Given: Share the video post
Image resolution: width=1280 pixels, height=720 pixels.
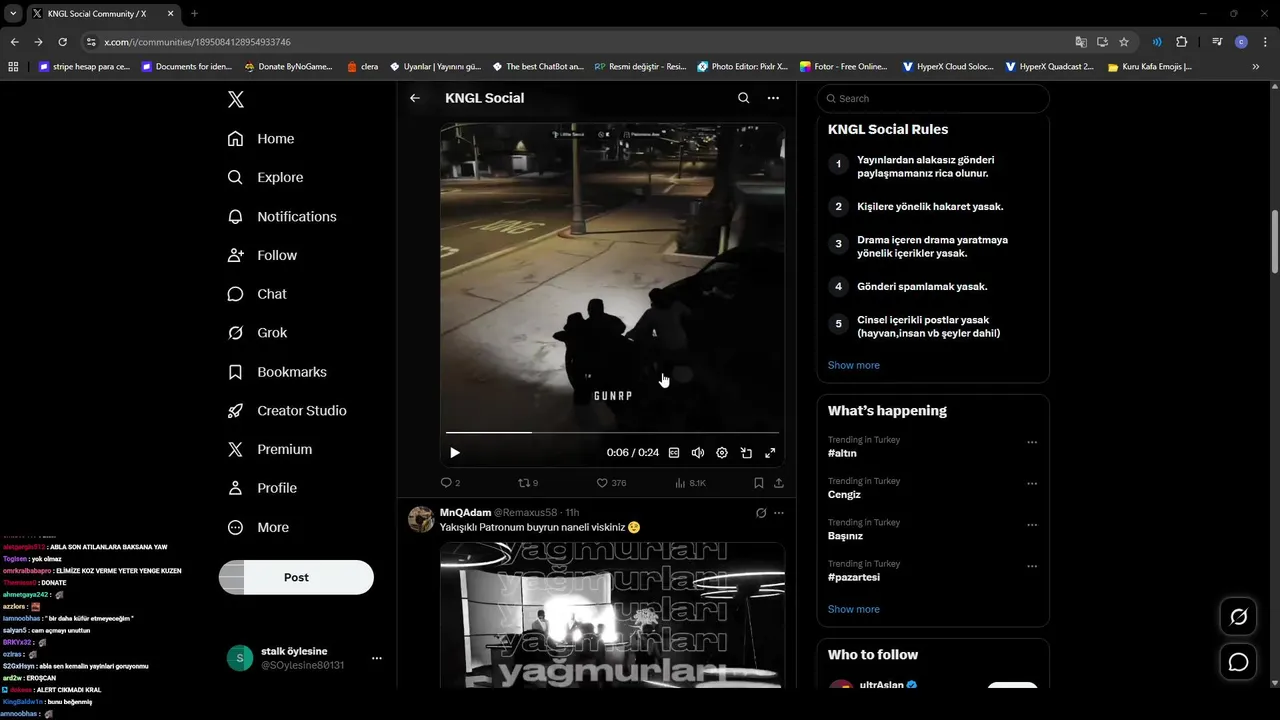Looking at the screenshot, I should [779, 483].
